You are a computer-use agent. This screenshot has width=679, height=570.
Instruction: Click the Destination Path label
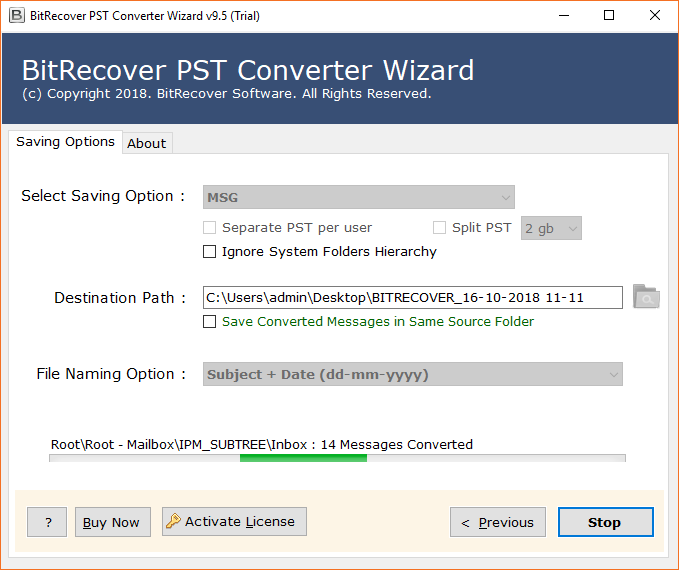[120, 298]
